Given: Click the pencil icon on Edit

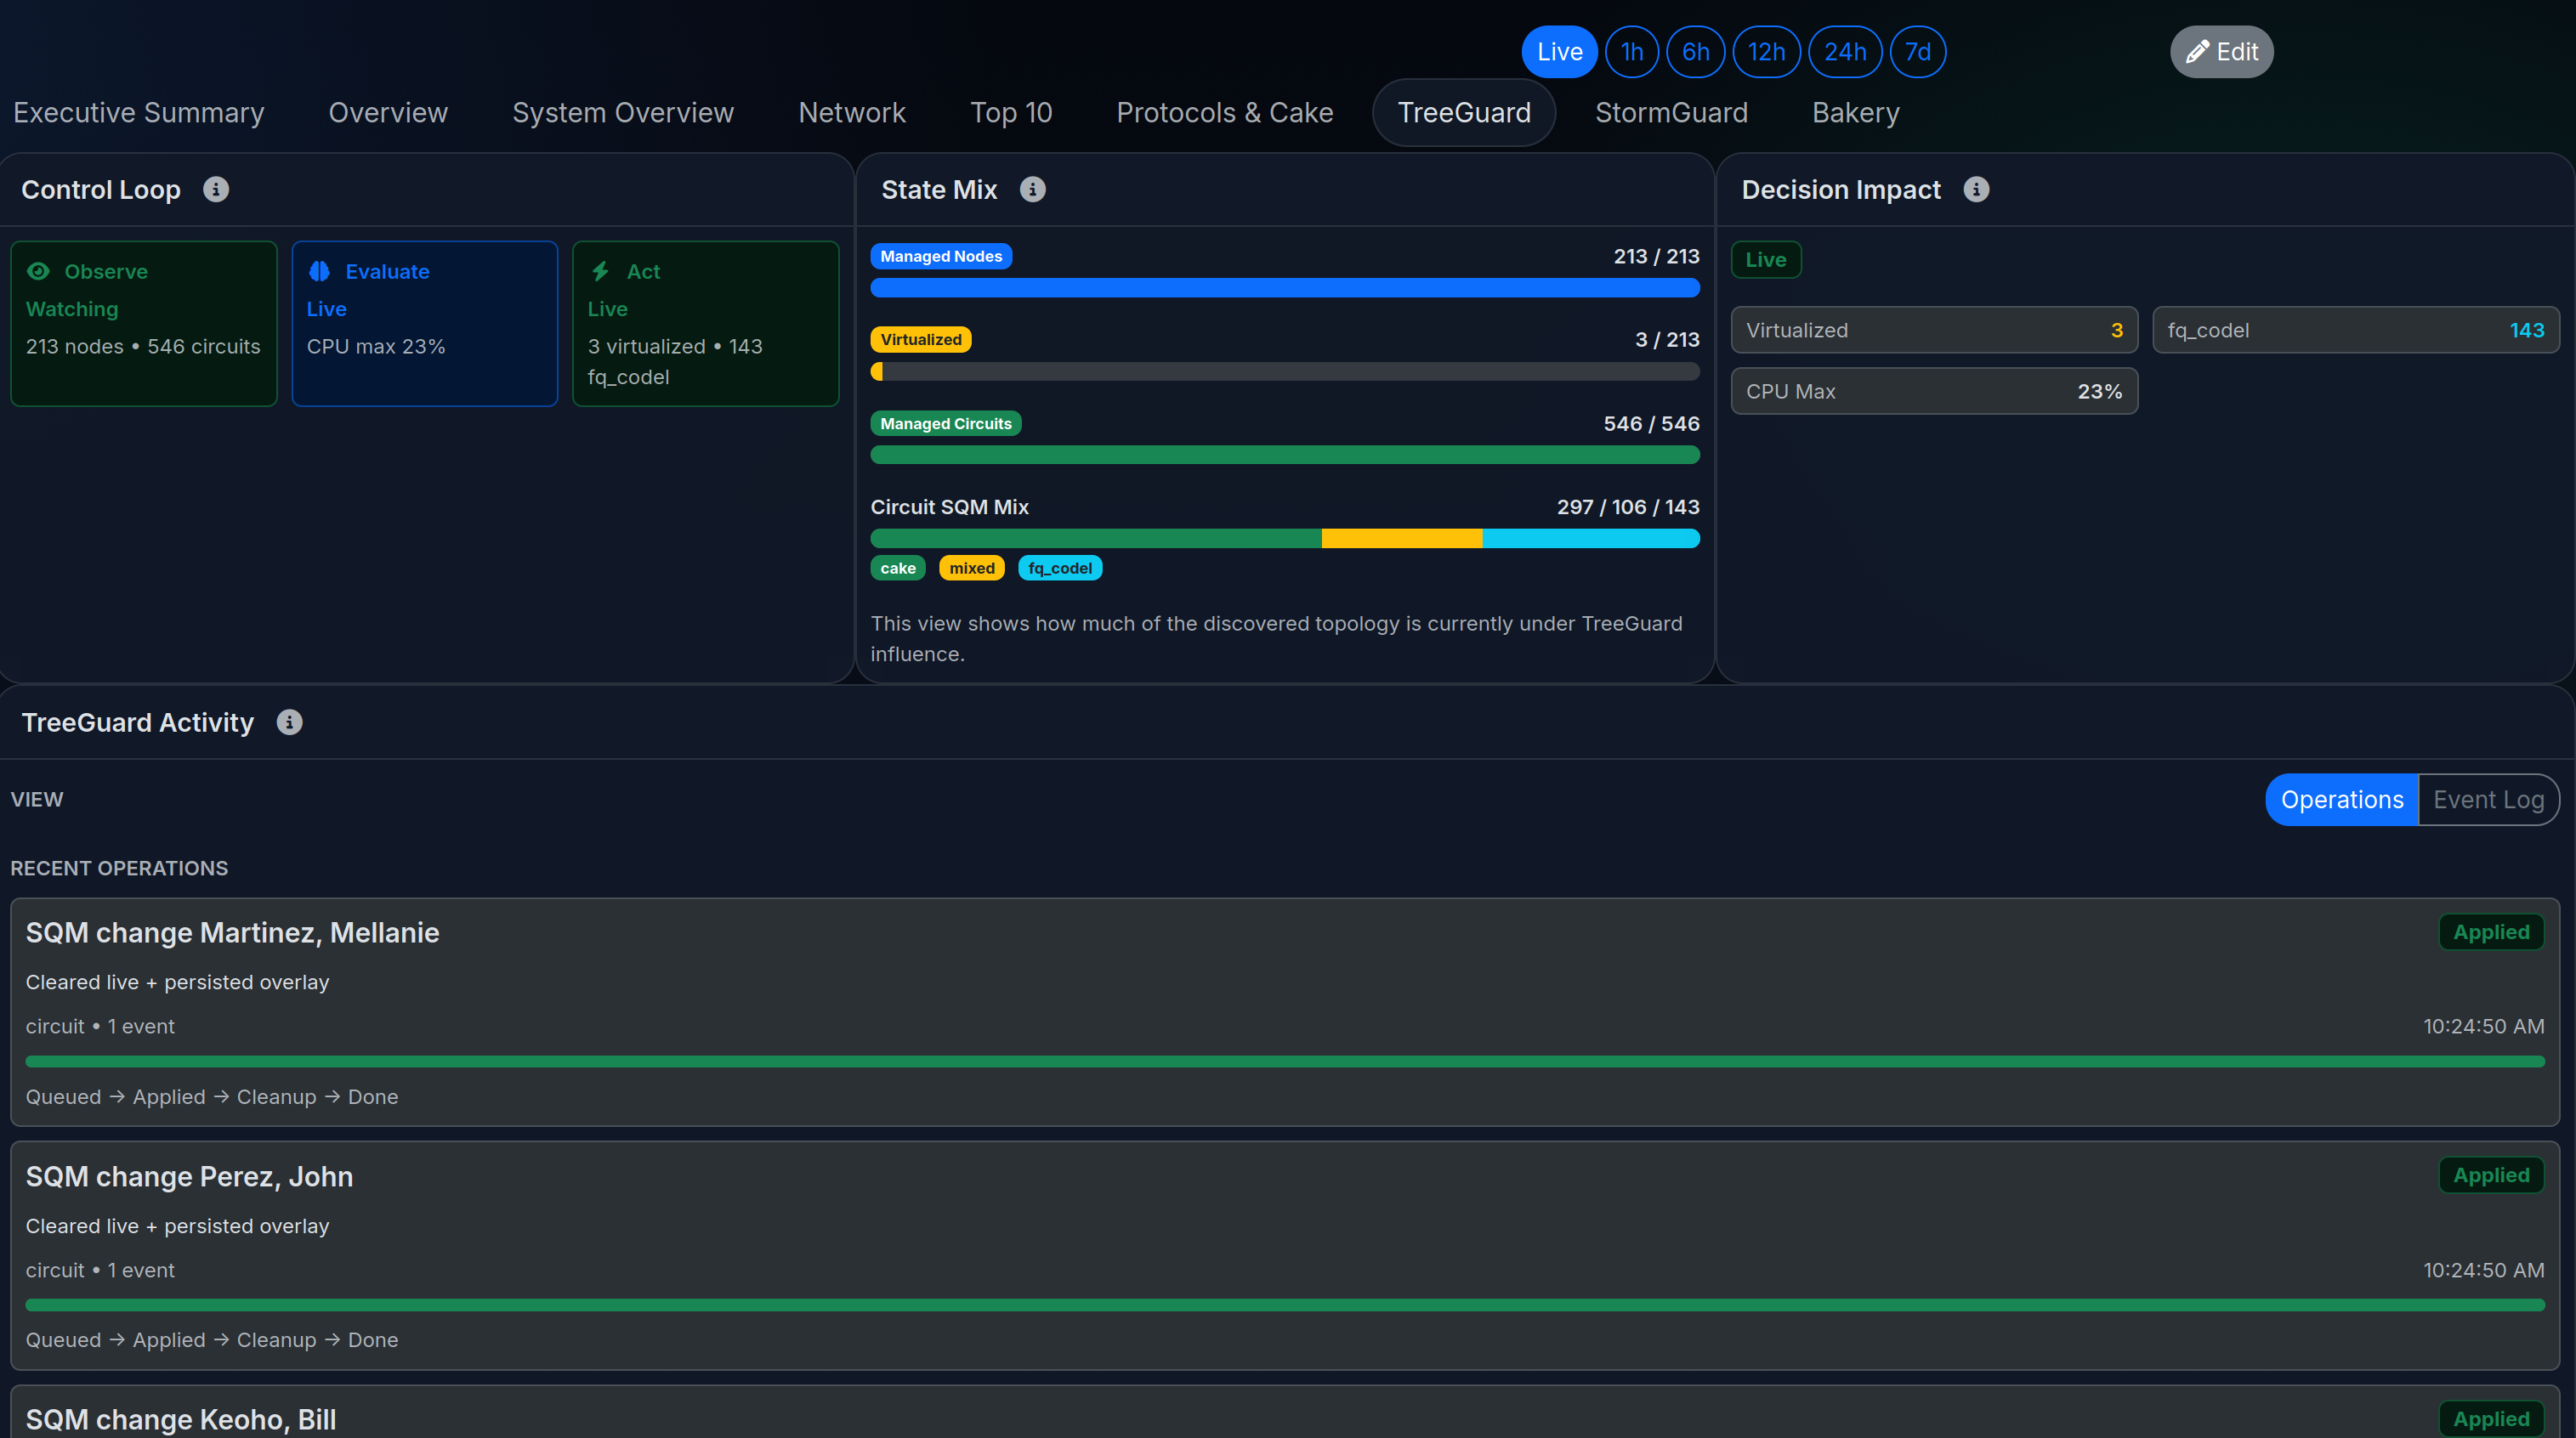Looking at the screenshot, I should coord(2197,52).
